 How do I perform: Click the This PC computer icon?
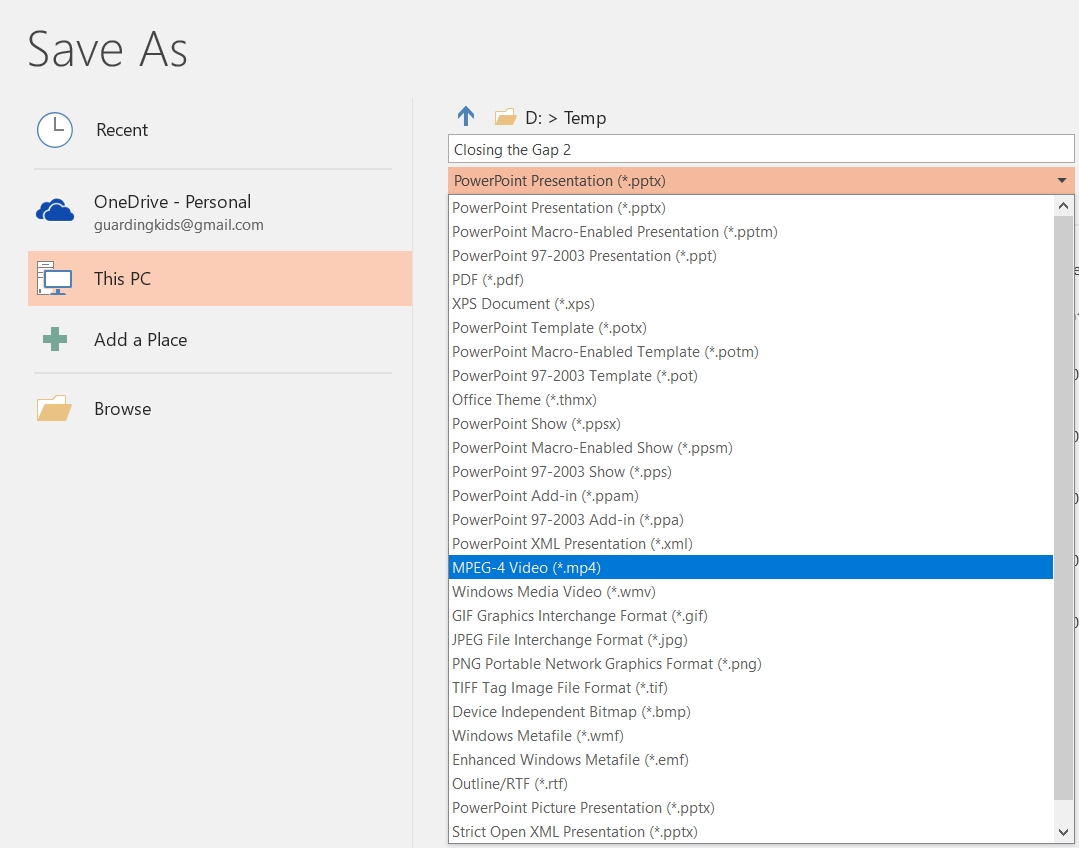pos(54,278)
